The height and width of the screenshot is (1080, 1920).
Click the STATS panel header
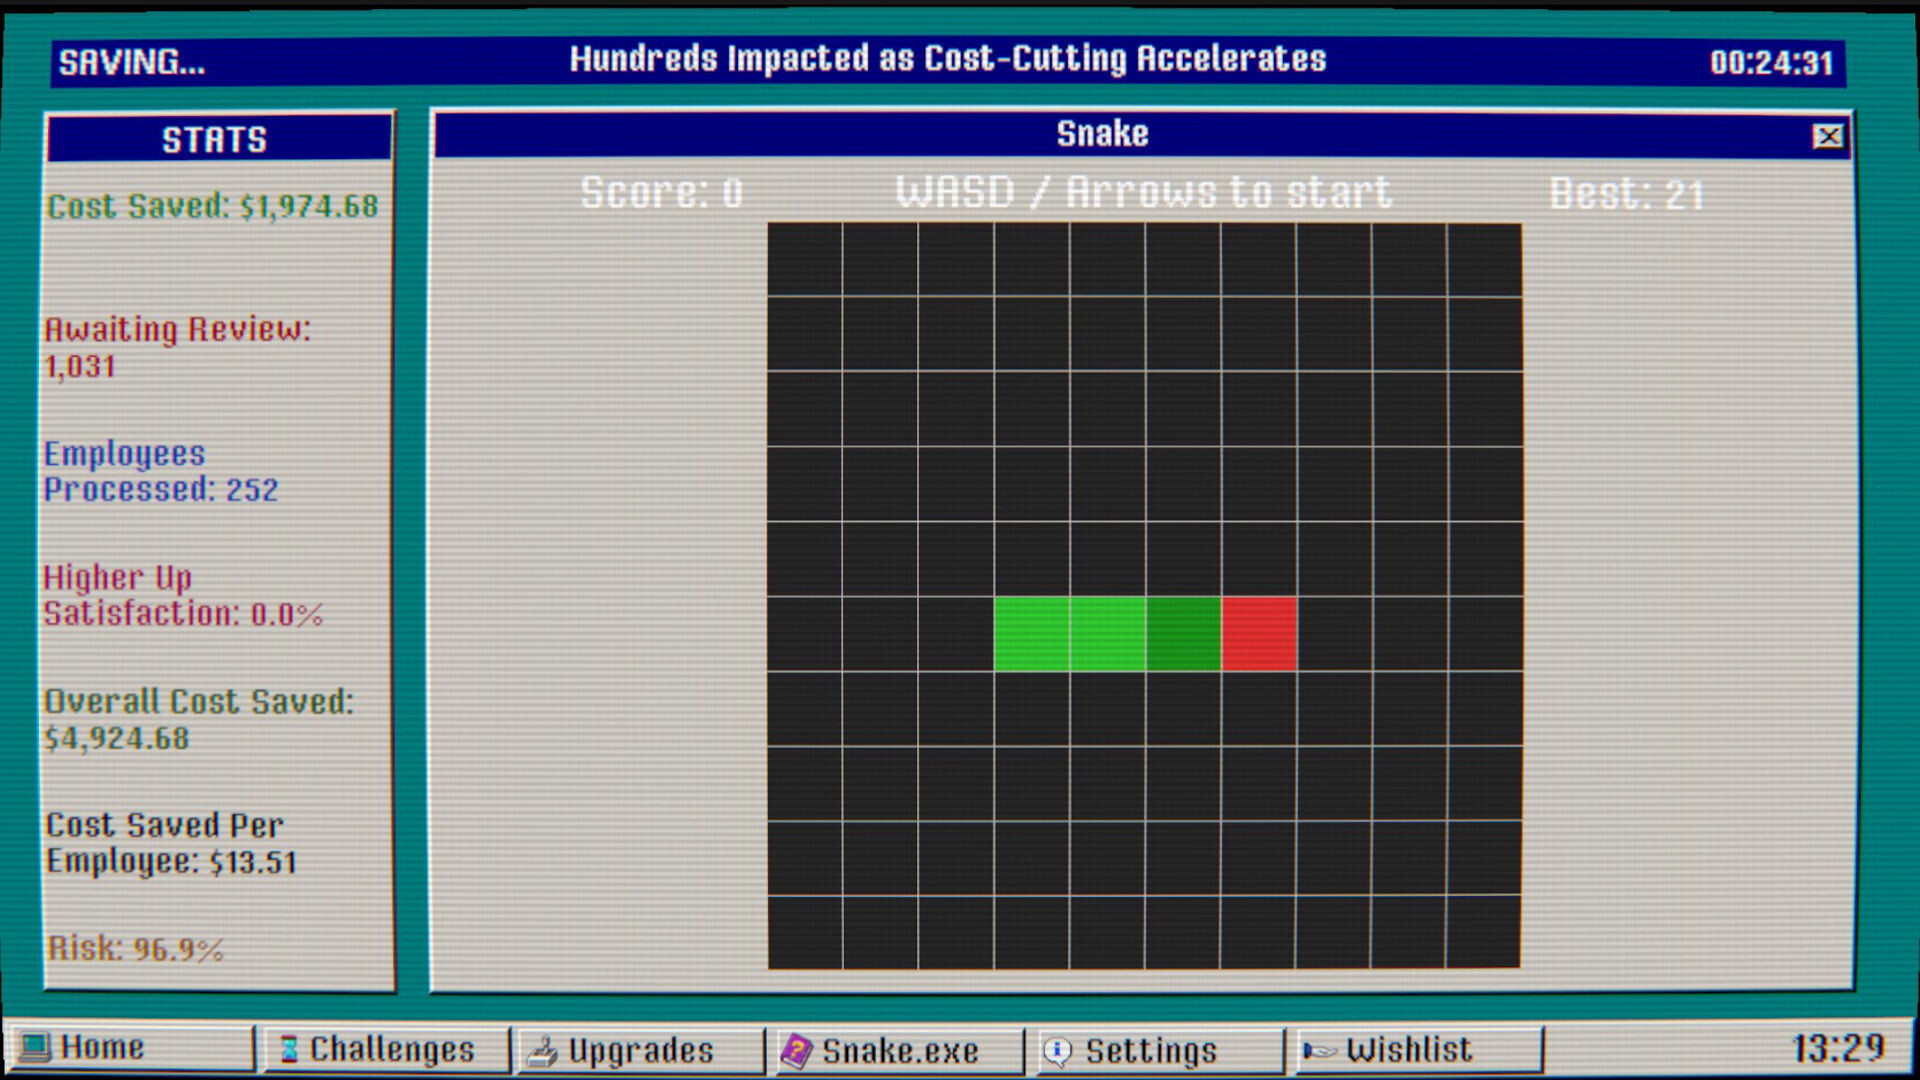point(216,139)
